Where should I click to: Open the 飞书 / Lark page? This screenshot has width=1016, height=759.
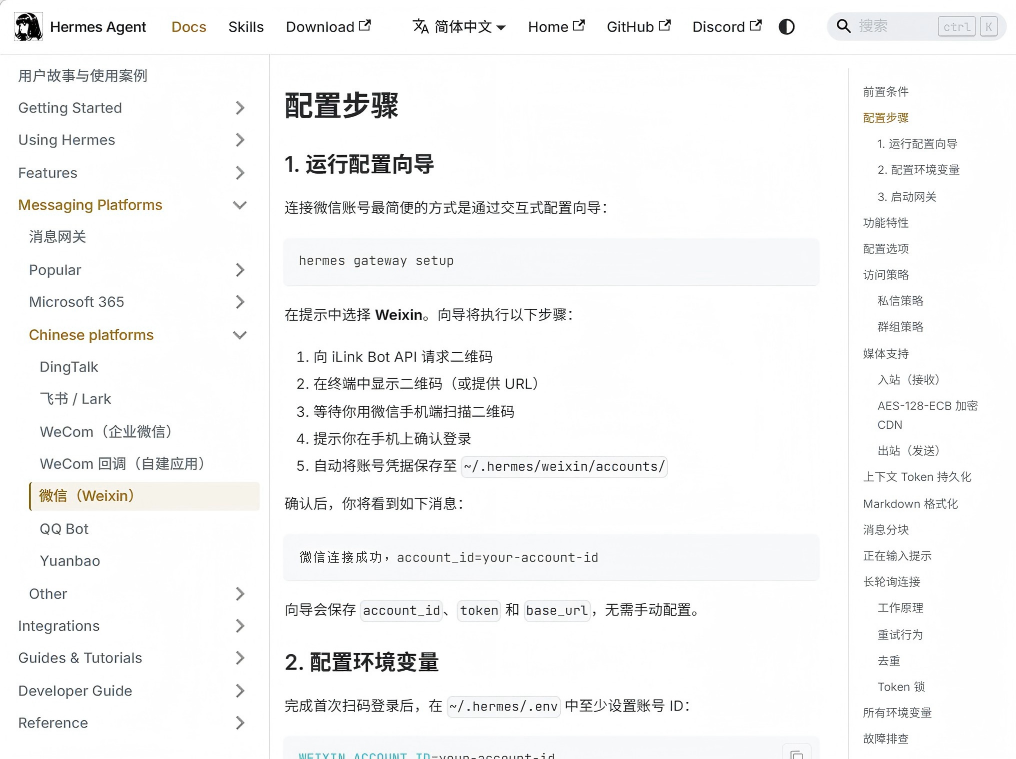(x=75, y=399)
